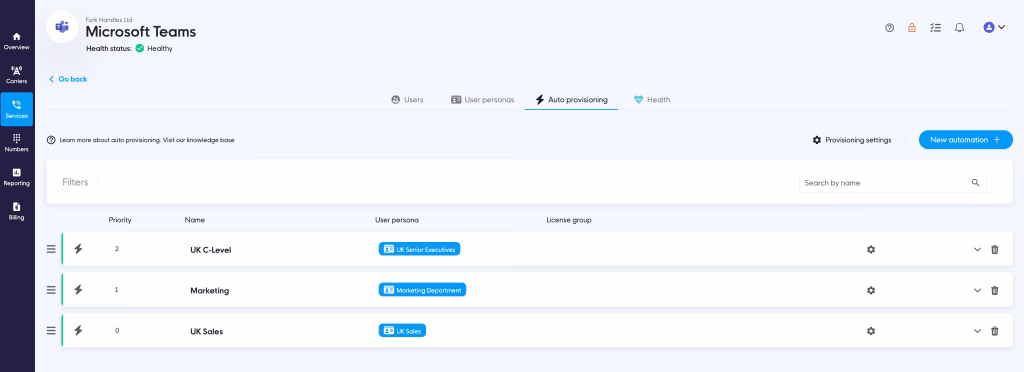Delete the UK C-Level automation
Viewport: 1024px width, 372px height.
click(995, 249)
